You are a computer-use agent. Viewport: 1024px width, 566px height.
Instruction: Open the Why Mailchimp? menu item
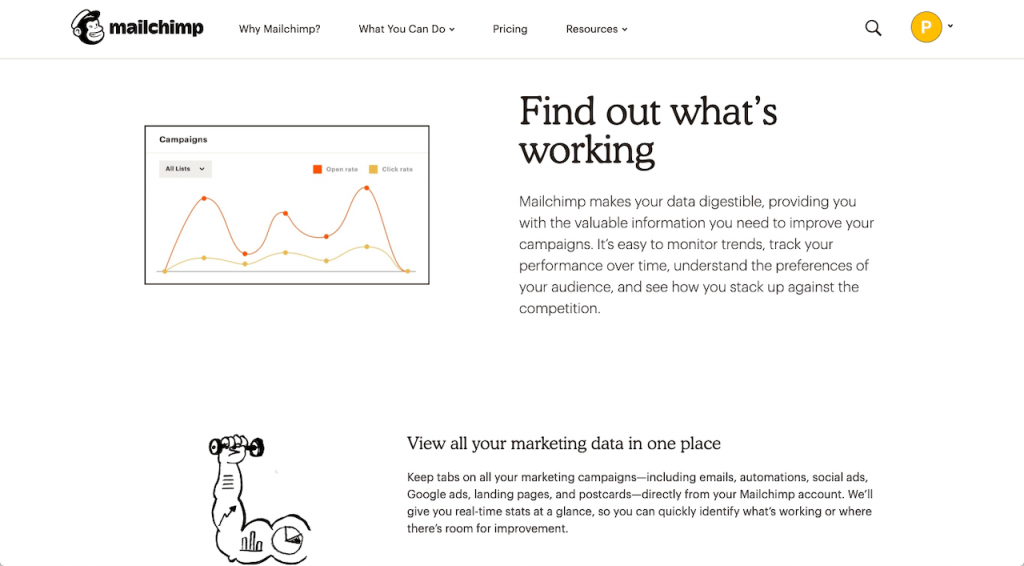coord(280,29)
